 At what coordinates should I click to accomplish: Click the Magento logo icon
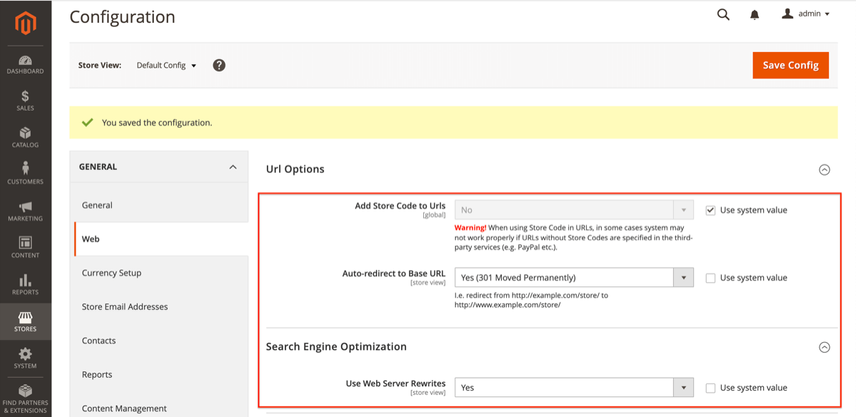pos(25,22)
